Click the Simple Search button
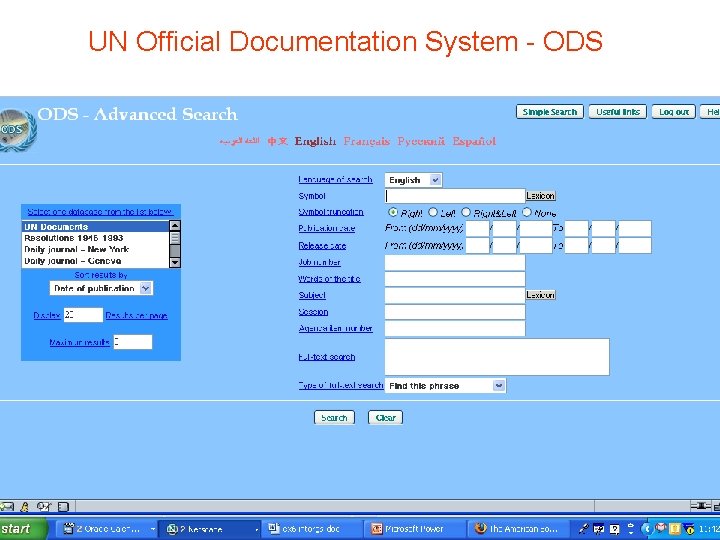This screenshot has width=720, height=540. 550,112
